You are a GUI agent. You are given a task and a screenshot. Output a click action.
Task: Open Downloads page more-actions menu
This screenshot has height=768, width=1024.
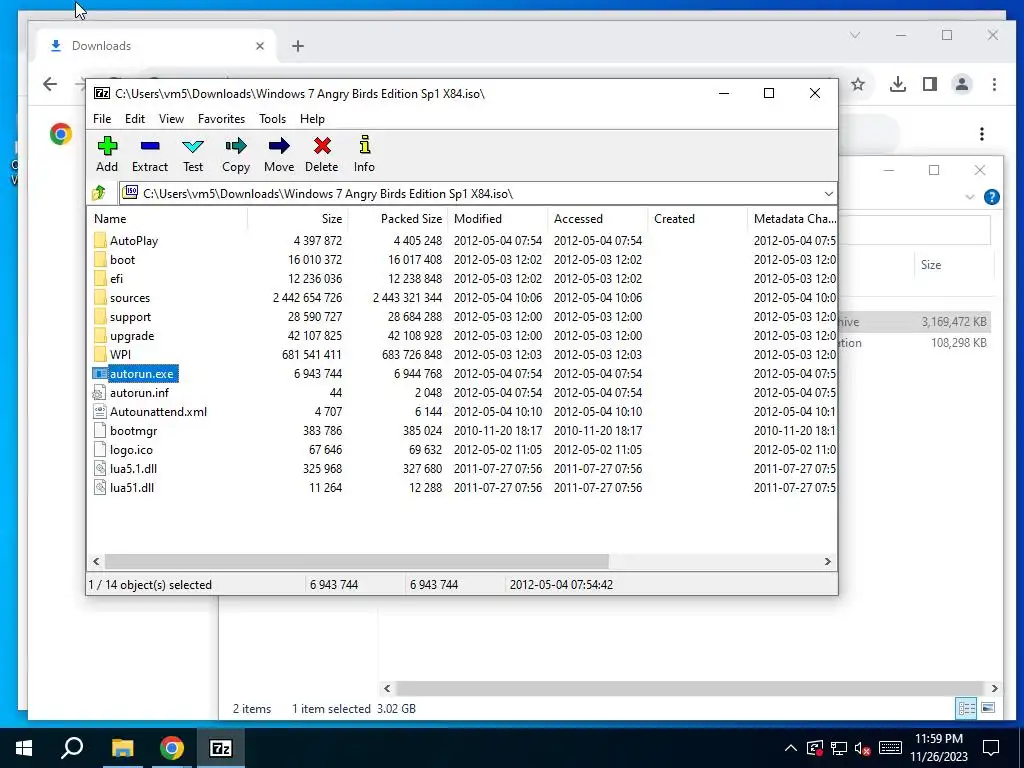(982, 134)
